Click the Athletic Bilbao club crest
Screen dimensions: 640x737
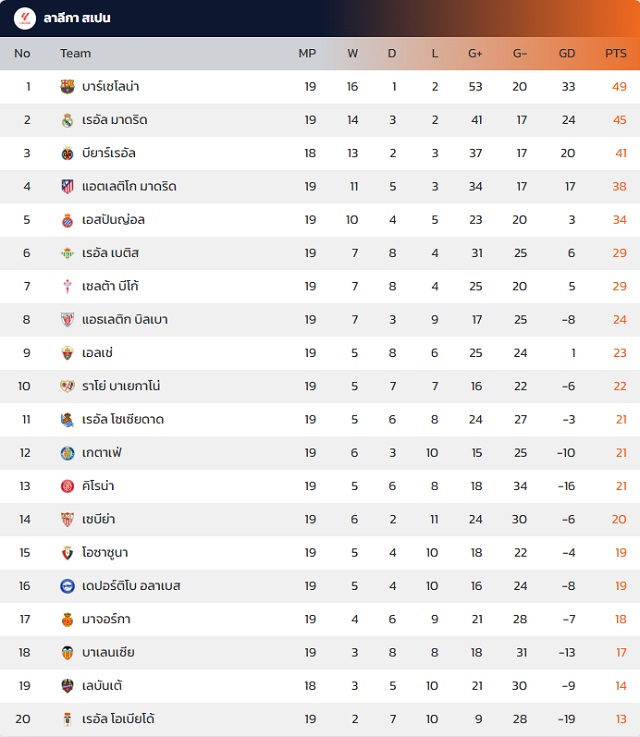67,320
